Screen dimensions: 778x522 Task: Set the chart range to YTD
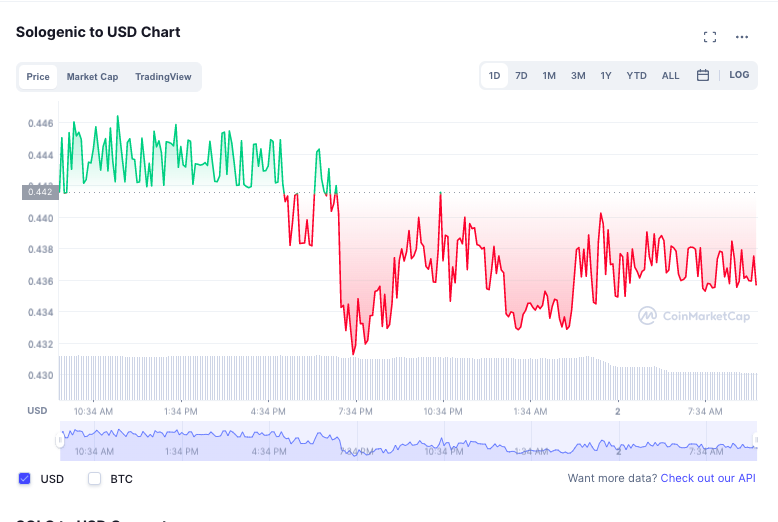(x=636, y=75)
